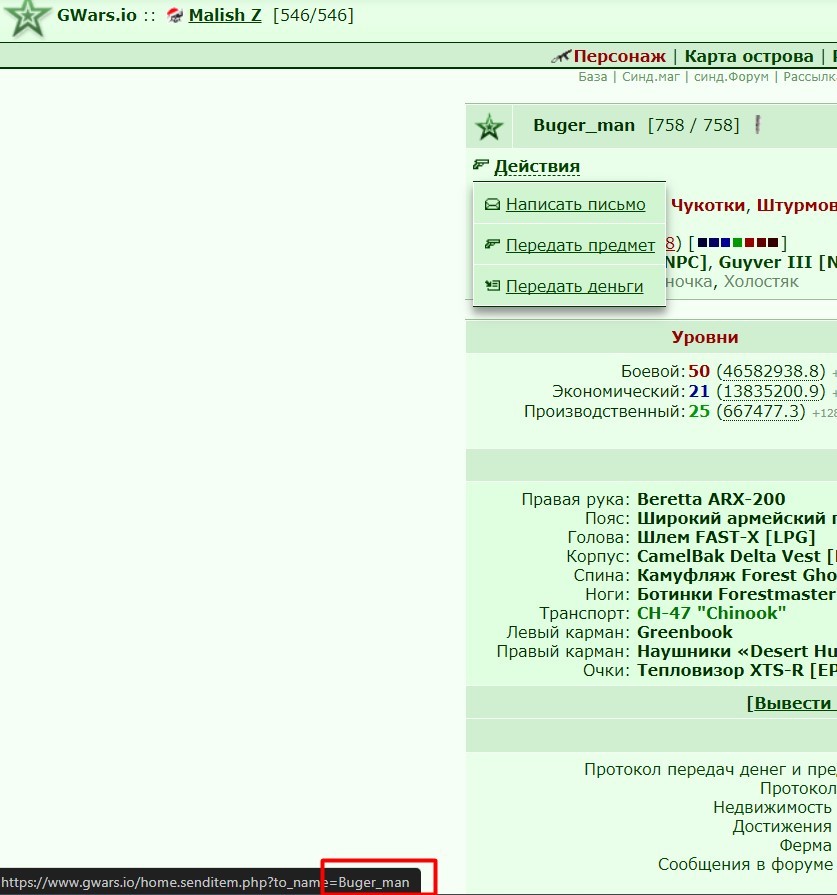Click the Широкий армейский belt item

click(737, 518)
